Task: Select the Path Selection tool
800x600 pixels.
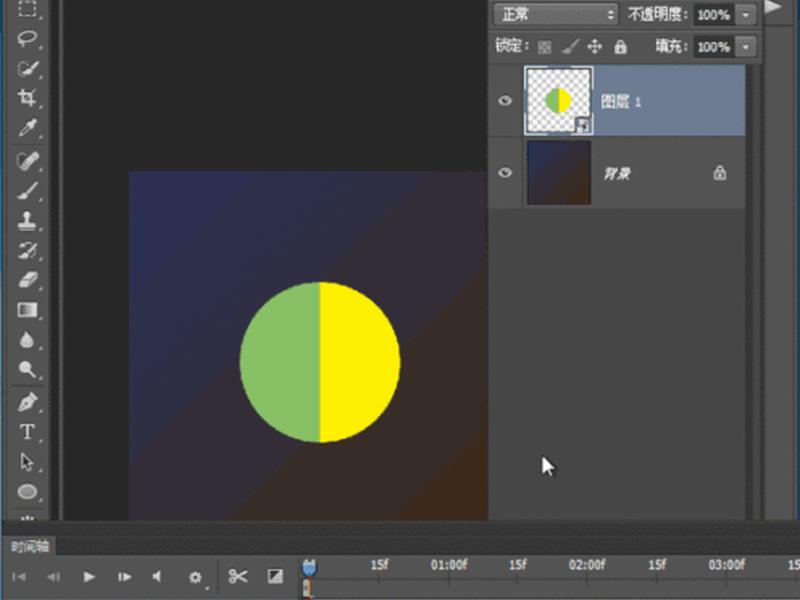Action: pyautogui.click(x=27, y=462)
